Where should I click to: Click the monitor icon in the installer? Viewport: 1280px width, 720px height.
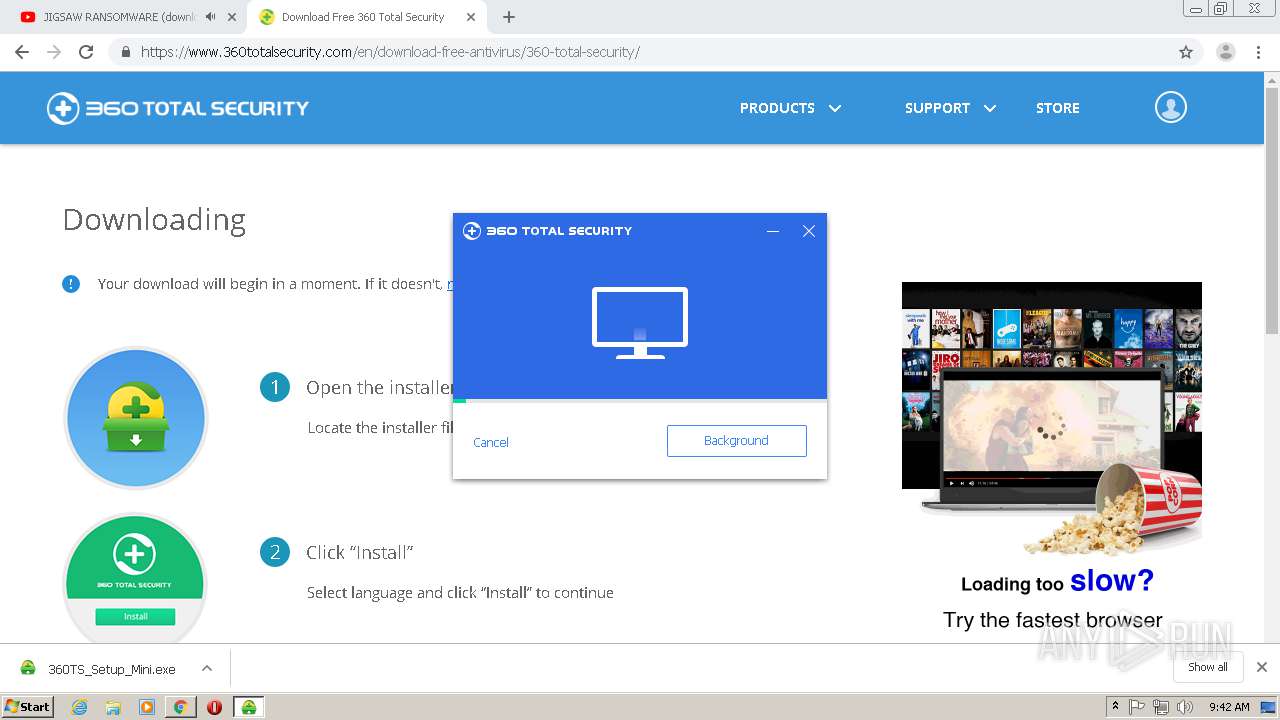pyautogui.click(x=640, y=322)
